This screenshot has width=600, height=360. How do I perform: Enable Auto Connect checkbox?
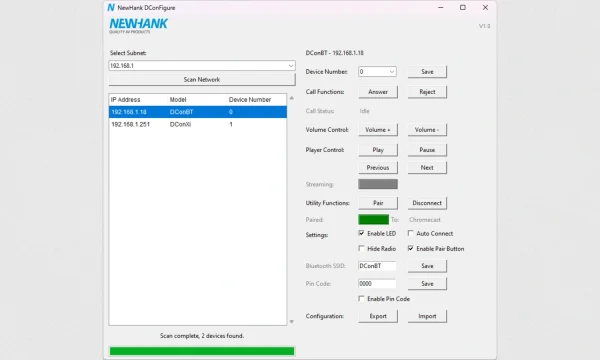click(411, 233)
